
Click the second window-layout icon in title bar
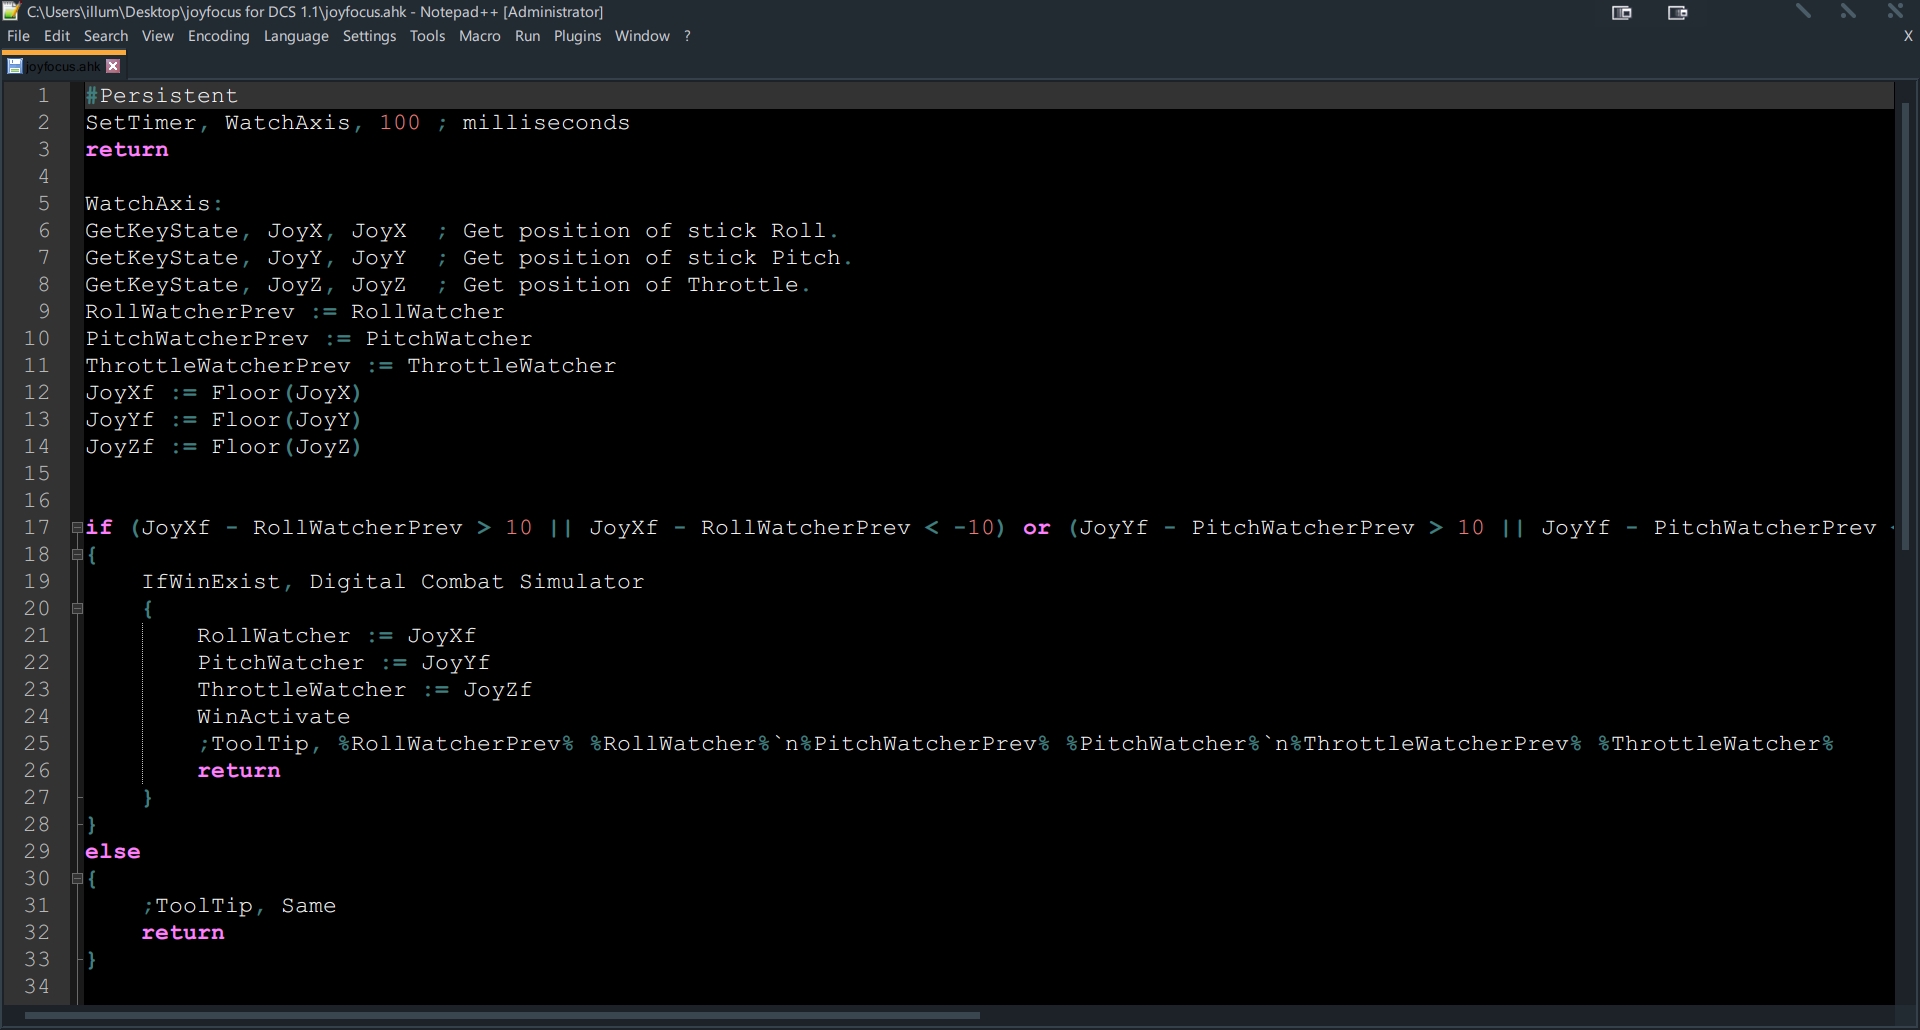pos(1677,13)
